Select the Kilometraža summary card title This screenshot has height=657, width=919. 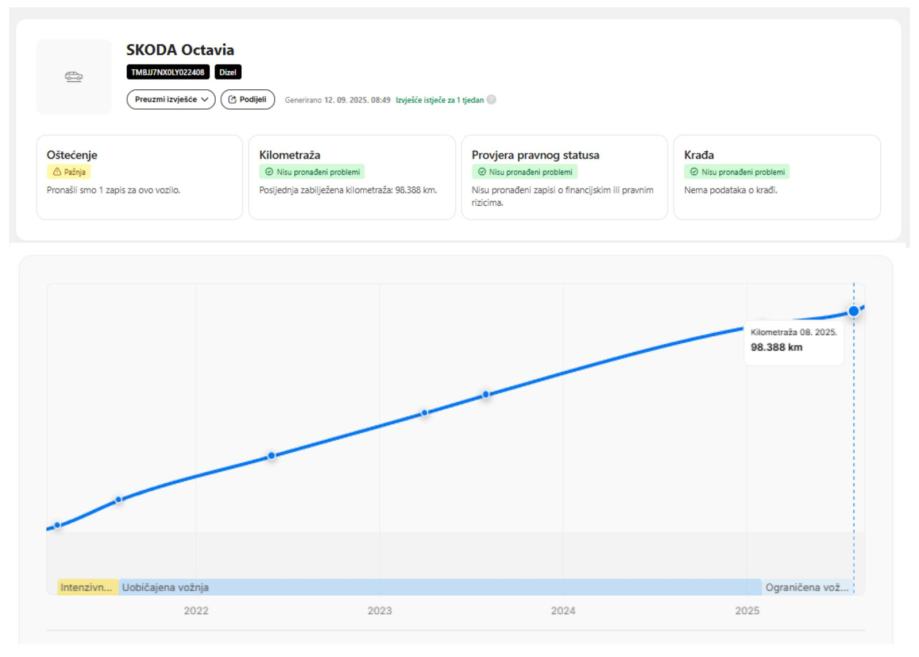(x=283, y=154)
